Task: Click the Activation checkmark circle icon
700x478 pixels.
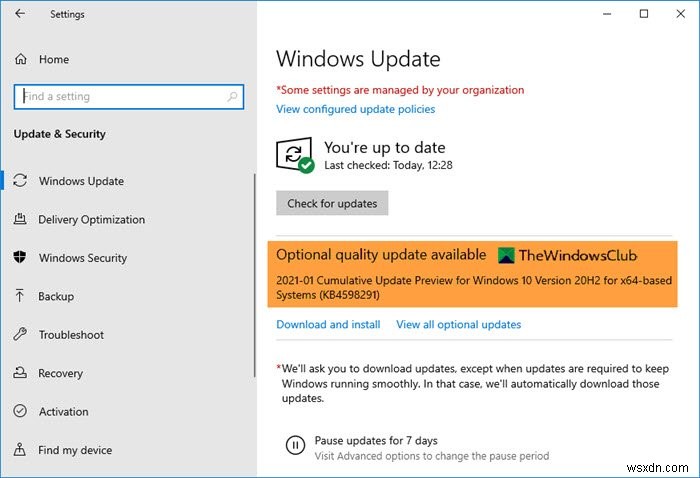Action: [x=20, y=411]
